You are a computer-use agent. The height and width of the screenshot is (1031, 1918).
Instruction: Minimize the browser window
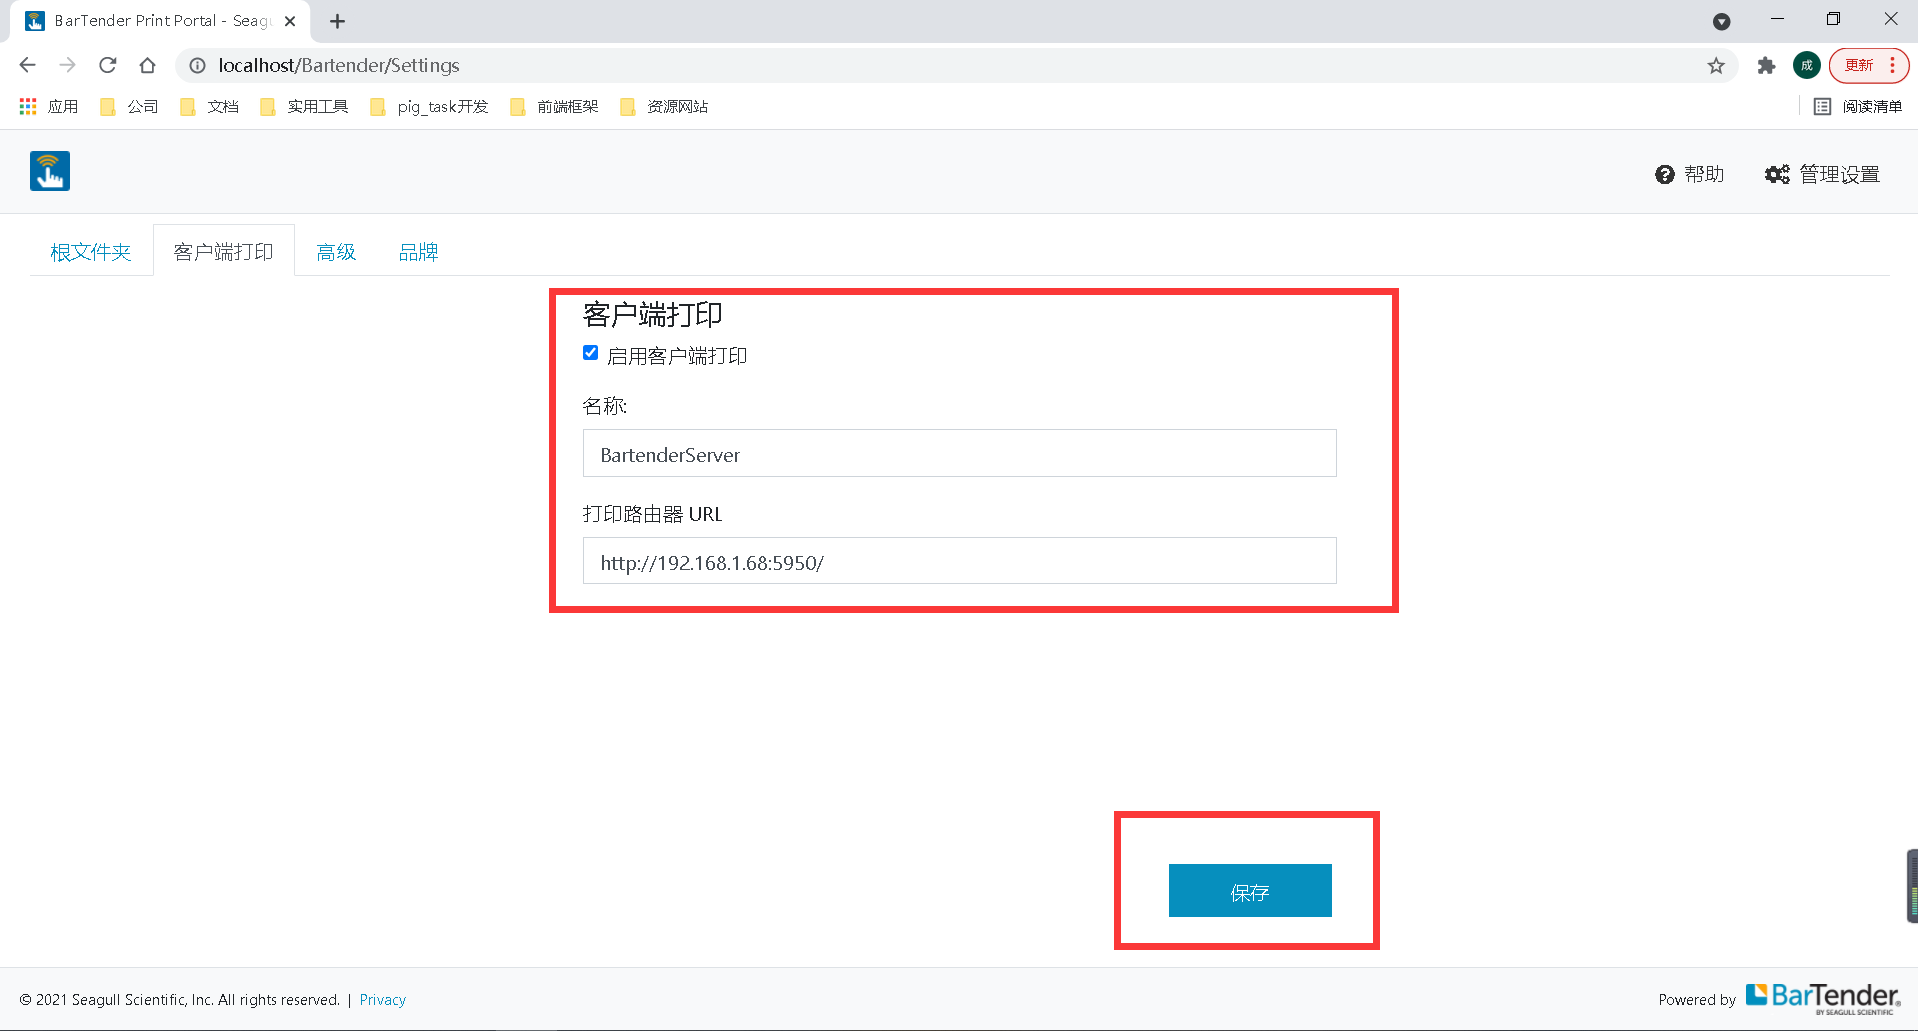1777,19
